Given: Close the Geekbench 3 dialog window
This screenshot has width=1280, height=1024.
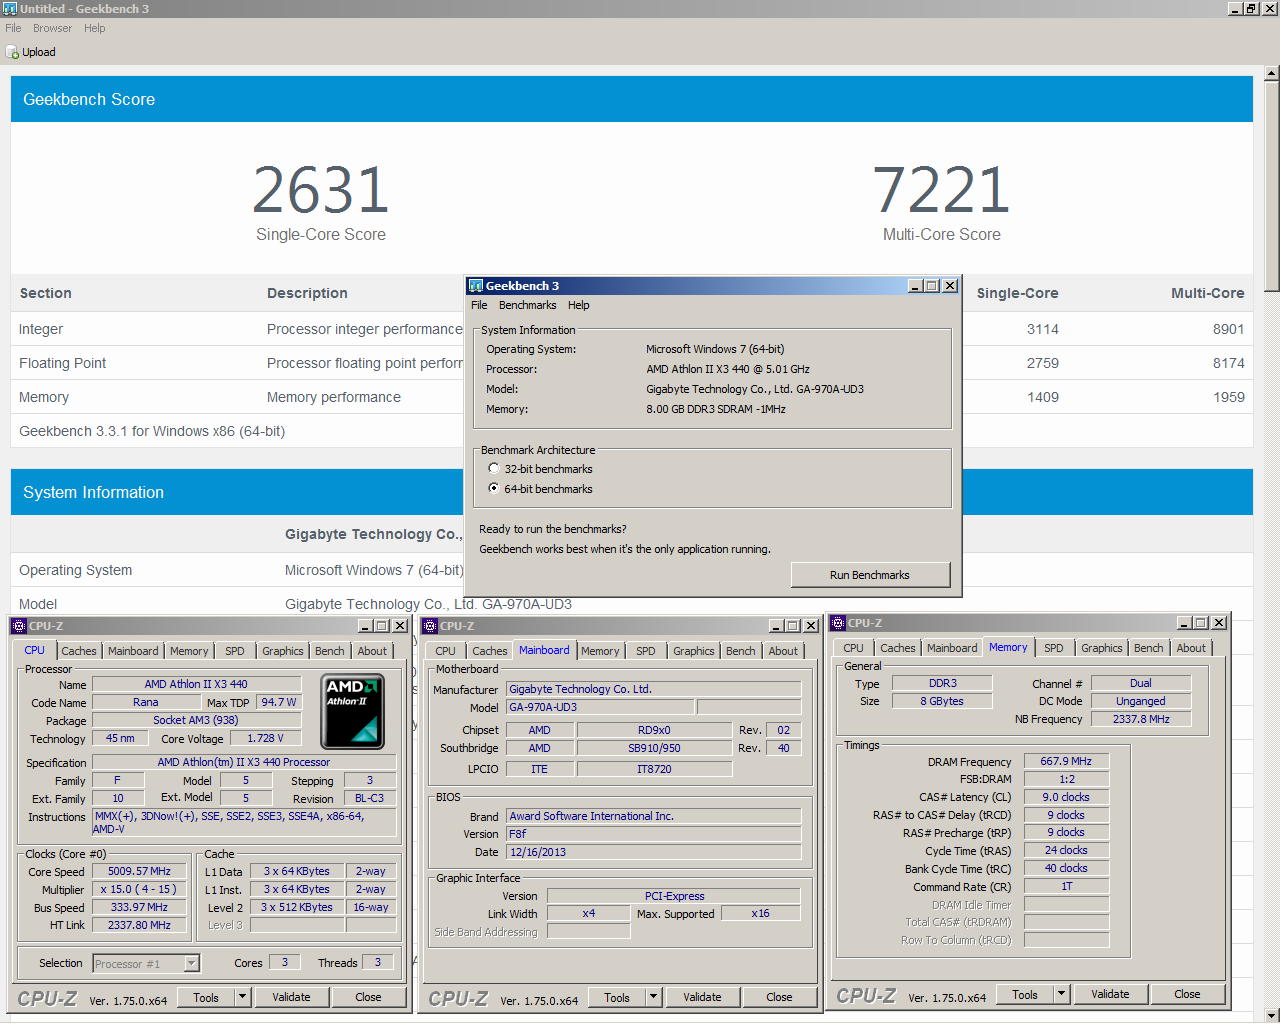Looking at the screenshot, I should pyautogui.click(x=950, y=286).
